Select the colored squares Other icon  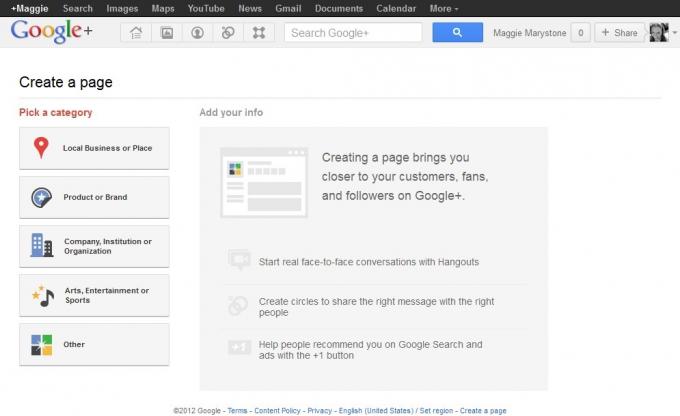click(x=42, y=345)
